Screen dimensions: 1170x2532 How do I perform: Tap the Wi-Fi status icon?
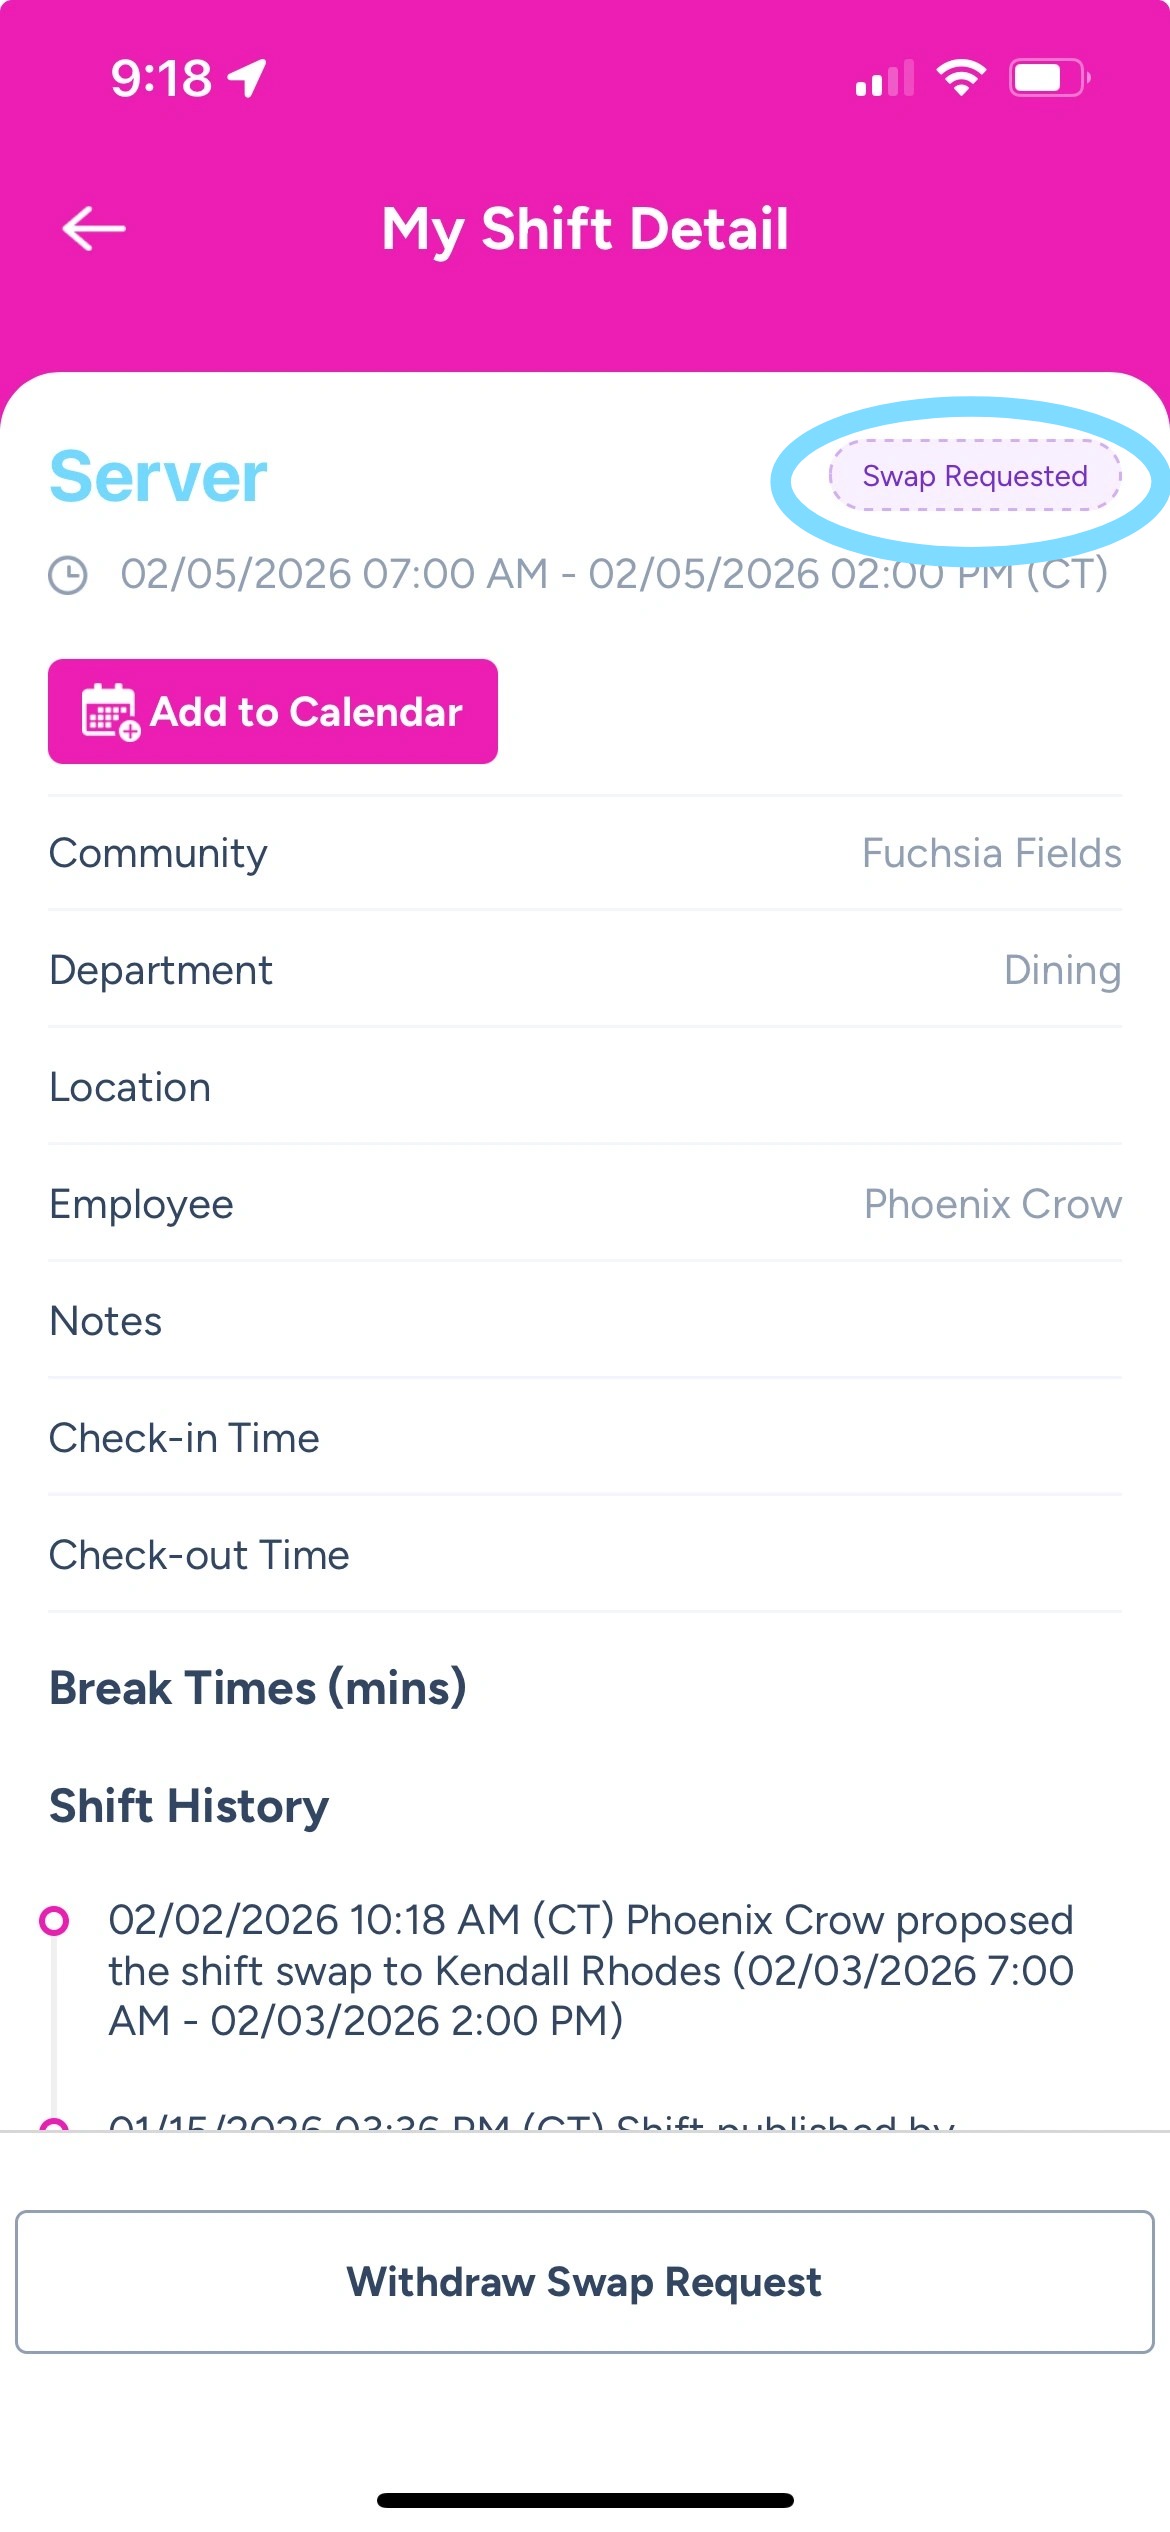pos(960,77)
